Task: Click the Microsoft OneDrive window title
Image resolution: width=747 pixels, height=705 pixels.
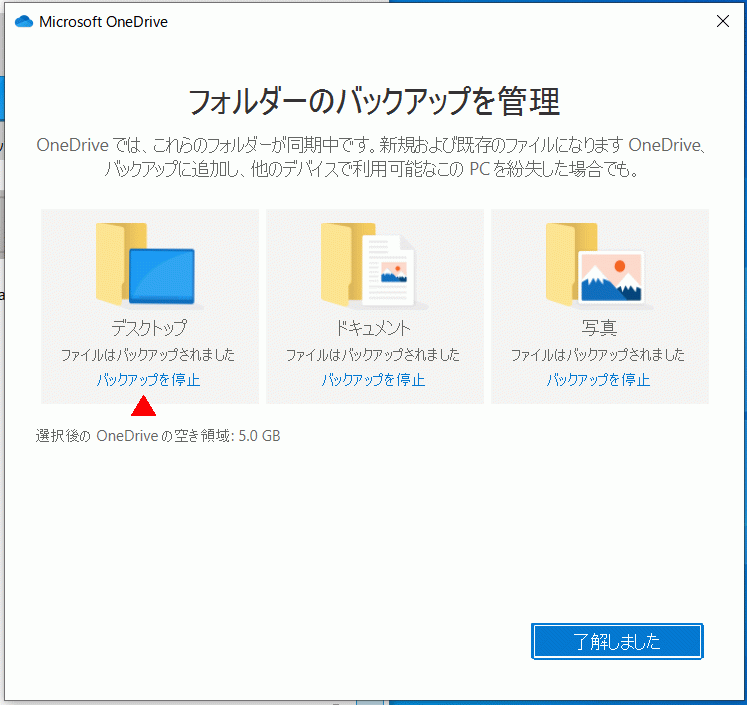Action: [103, 22]
